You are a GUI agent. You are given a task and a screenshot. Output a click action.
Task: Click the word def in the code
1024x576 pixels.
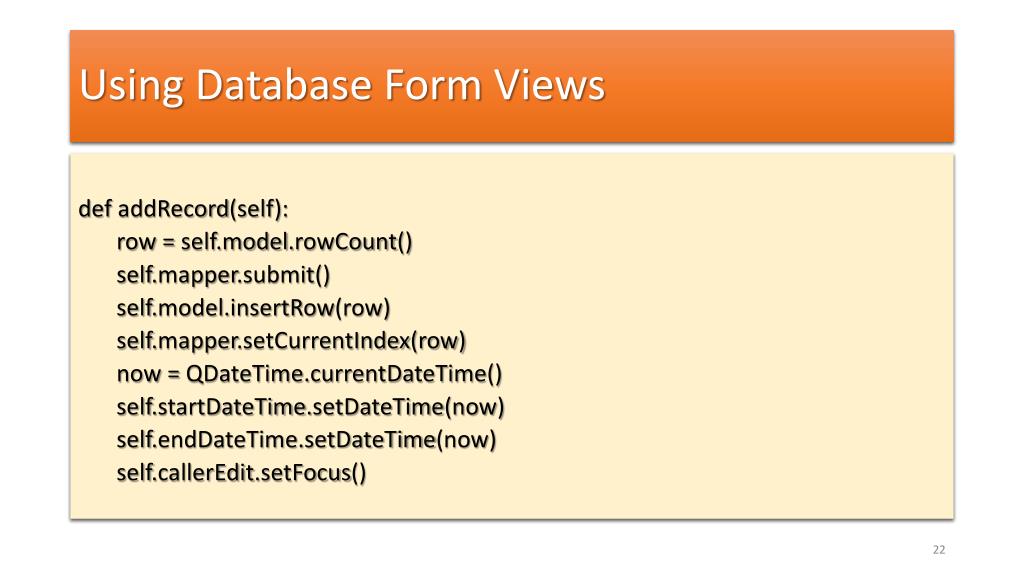[x=95, y=209]
